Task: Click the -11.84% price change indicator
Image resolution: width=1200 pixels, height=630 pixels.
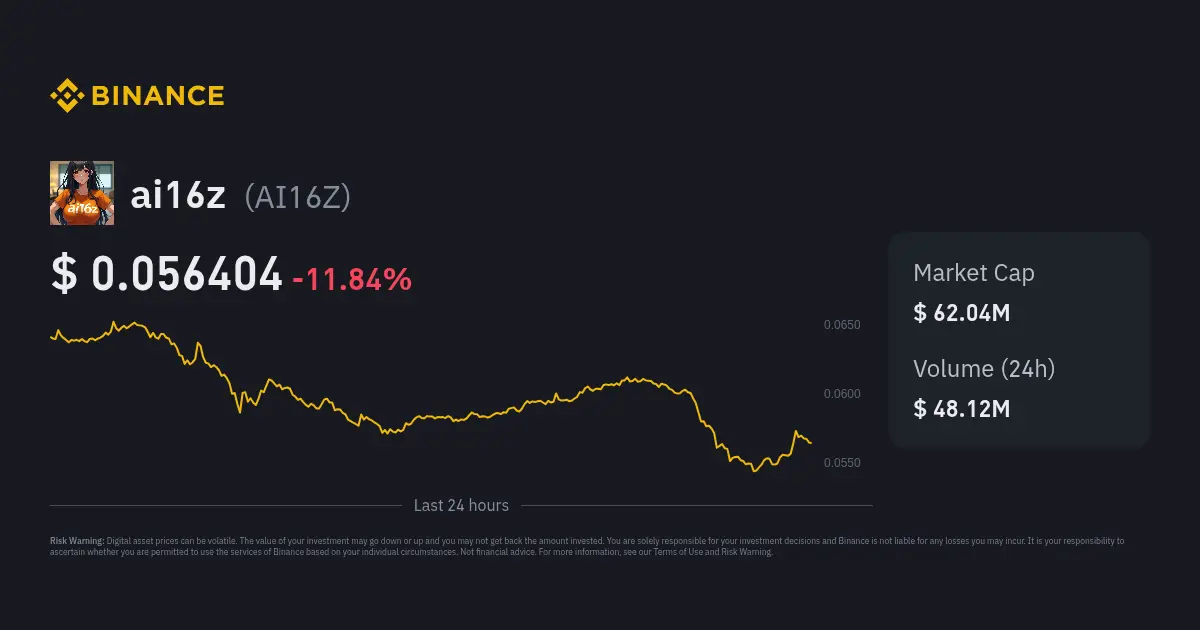Action: coord(351,279)
